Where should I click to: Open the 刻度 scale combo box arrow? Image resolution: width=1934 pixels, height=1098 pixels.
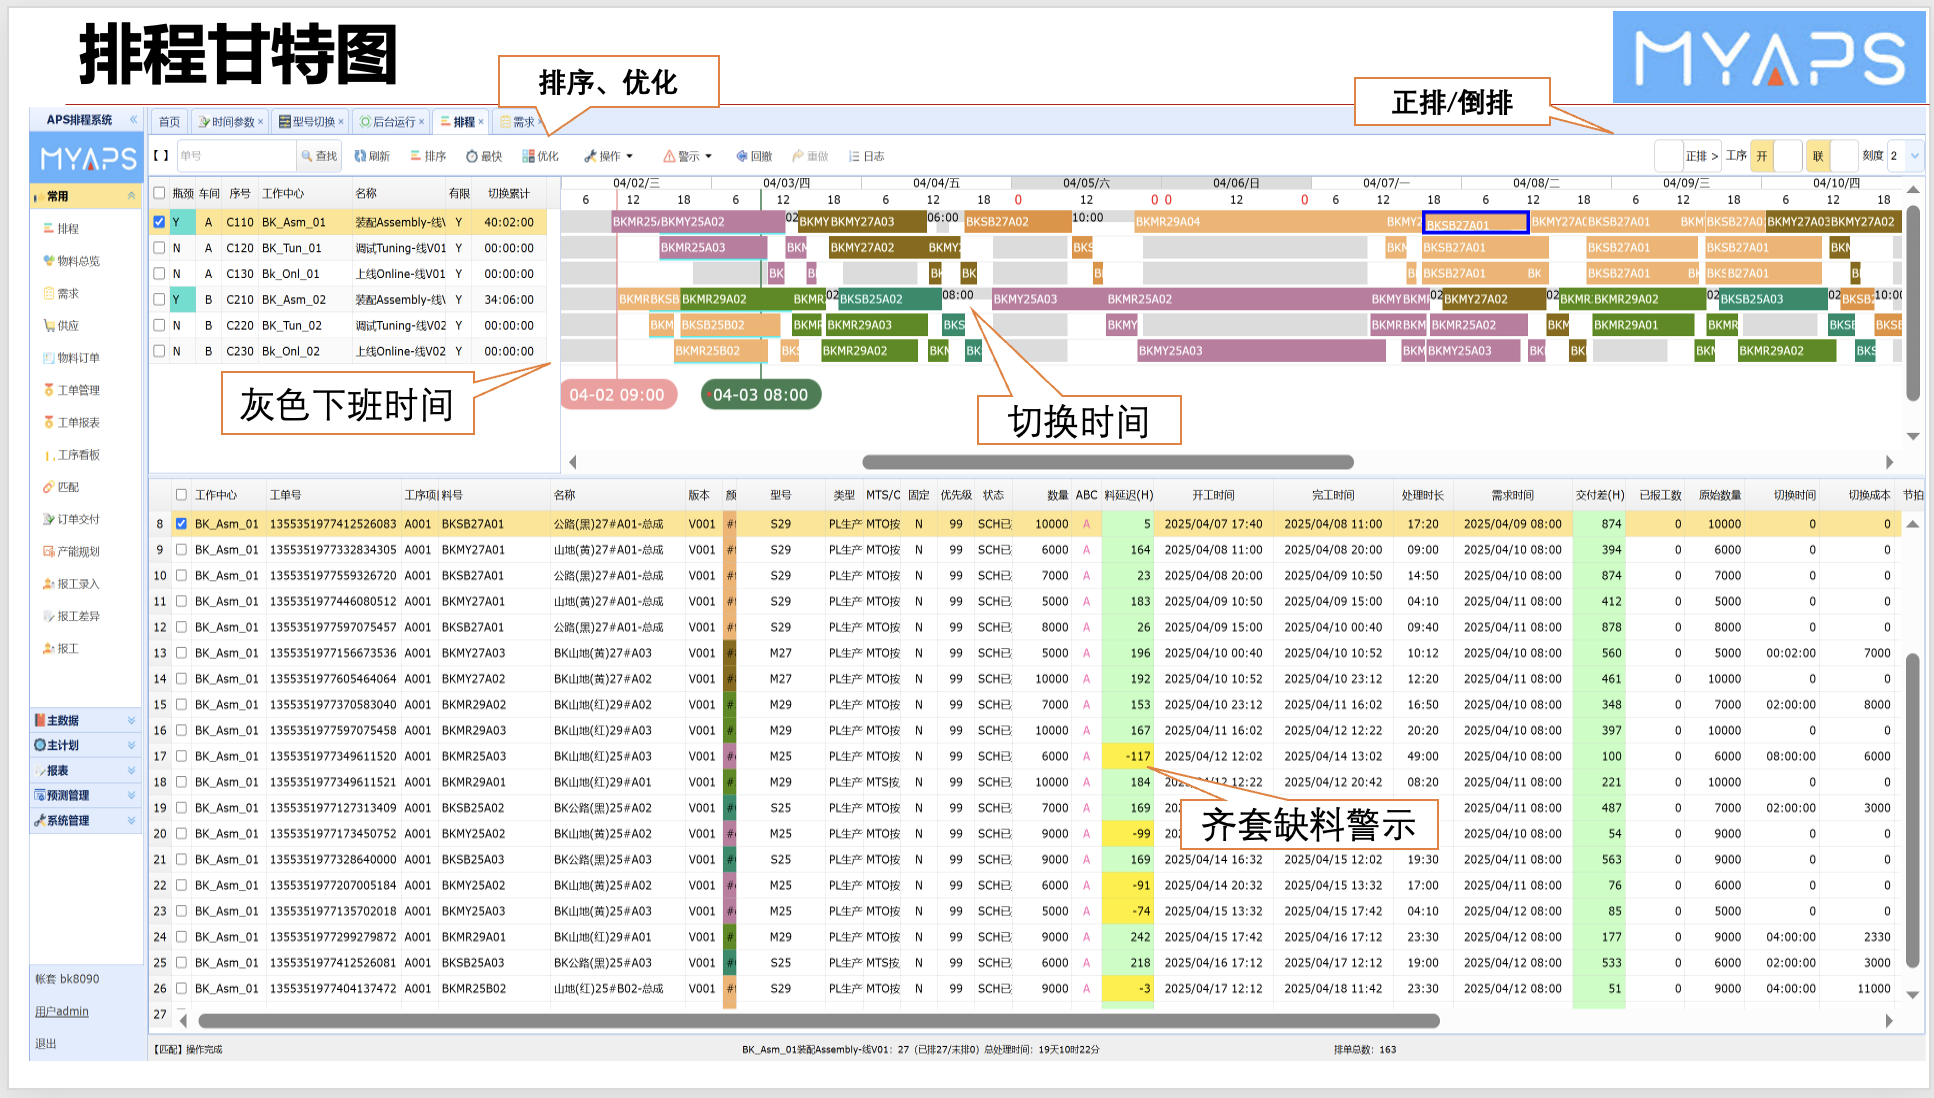click(x=1914, y=156)
